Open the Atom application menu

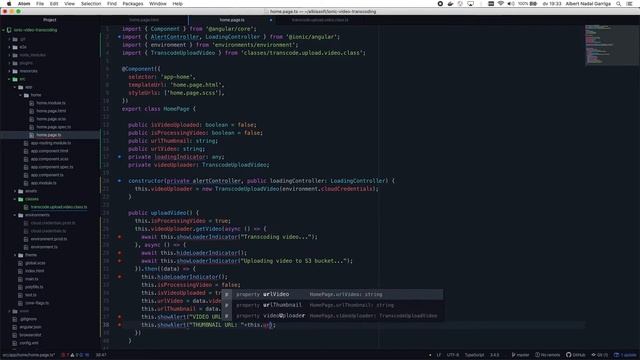click(24, 4)
